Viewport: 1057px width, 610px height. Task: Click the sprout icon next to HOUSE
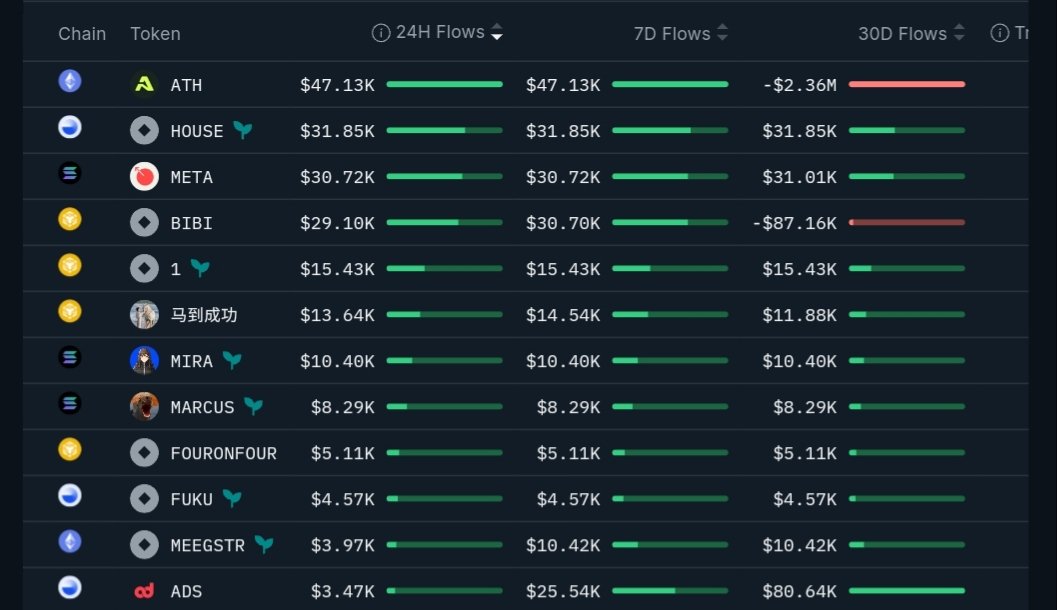tap(242, 130)
